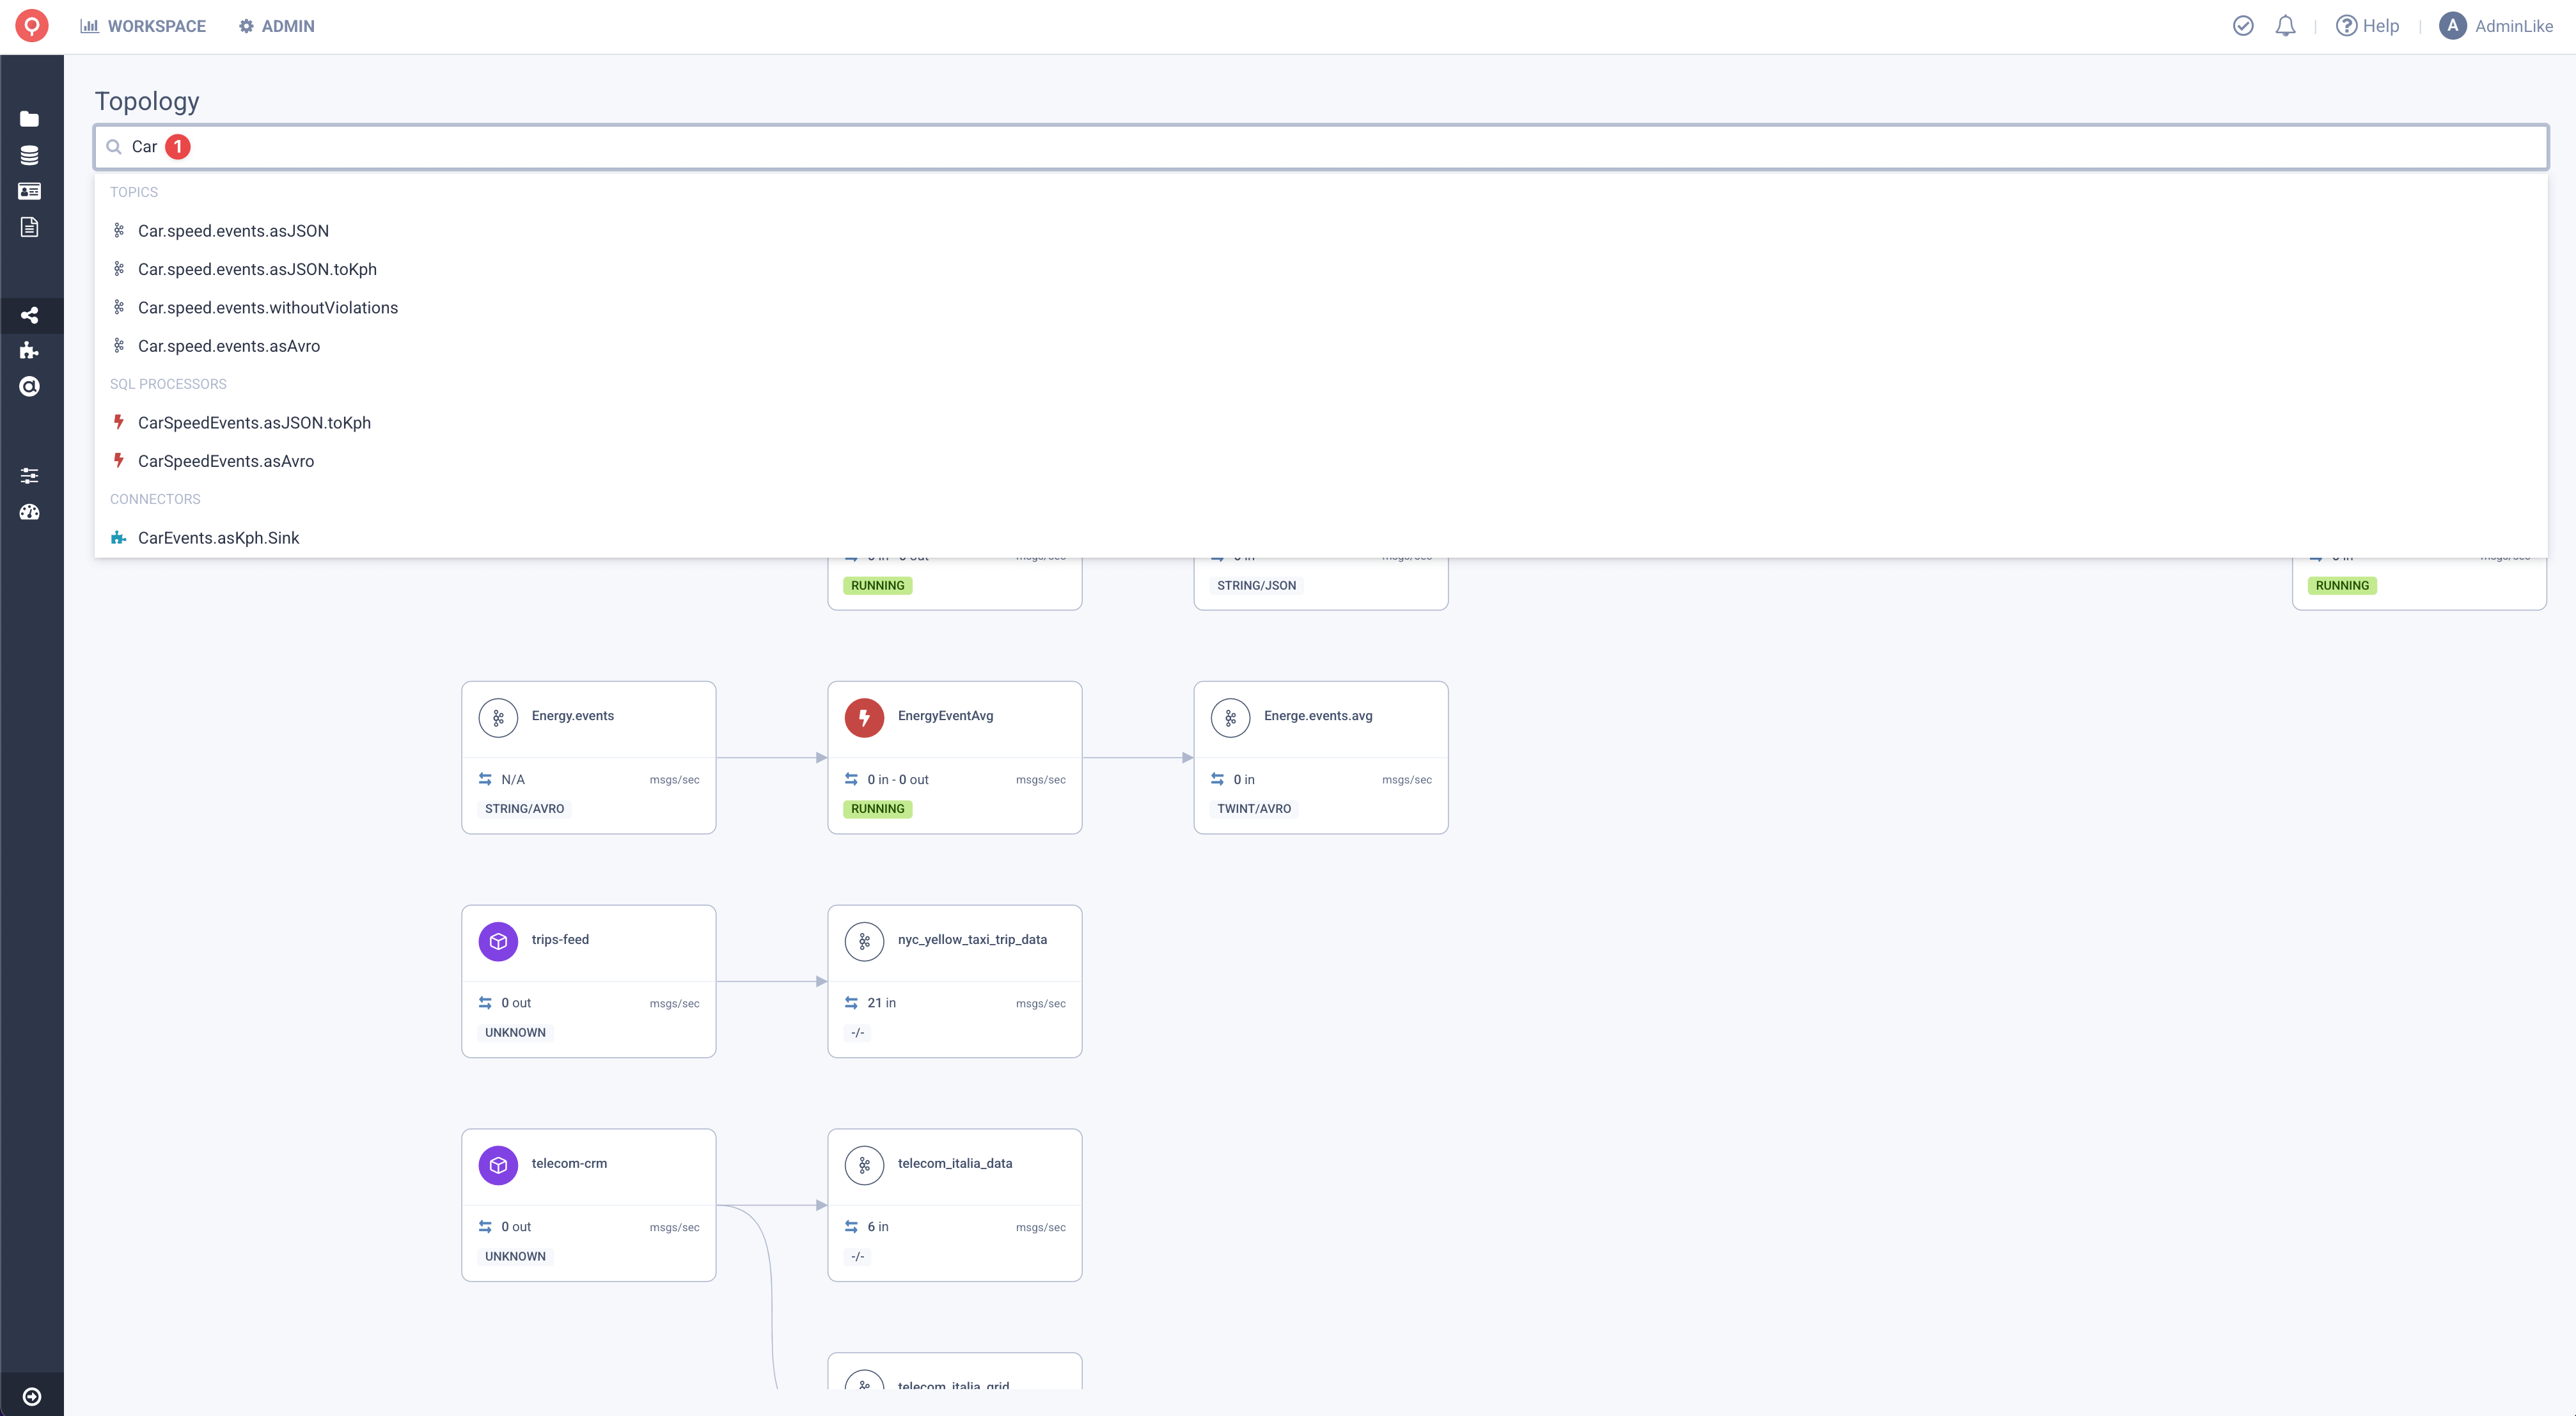Open the sliders settings icon in sidebar
The image size is (2576, 1416).
click(30, 476)
